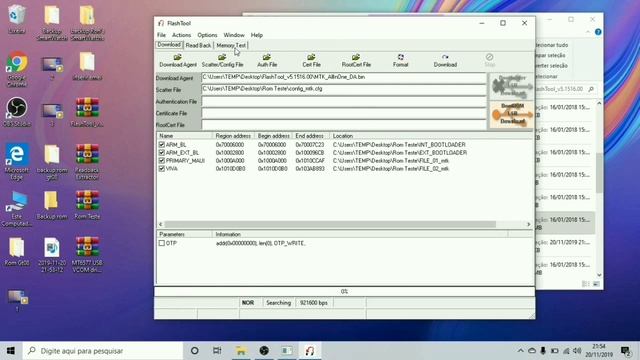Uncheck the ARM_EXT_BL partition checkbox
Image resolution: width=640 pixels, height=360 pixels.
pos(162,153)
